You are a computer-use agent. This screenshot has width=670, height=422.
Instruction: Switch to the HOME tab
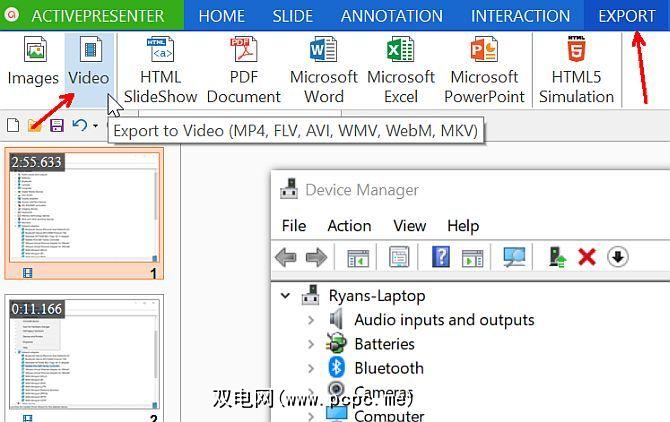(x=221, y=16)
